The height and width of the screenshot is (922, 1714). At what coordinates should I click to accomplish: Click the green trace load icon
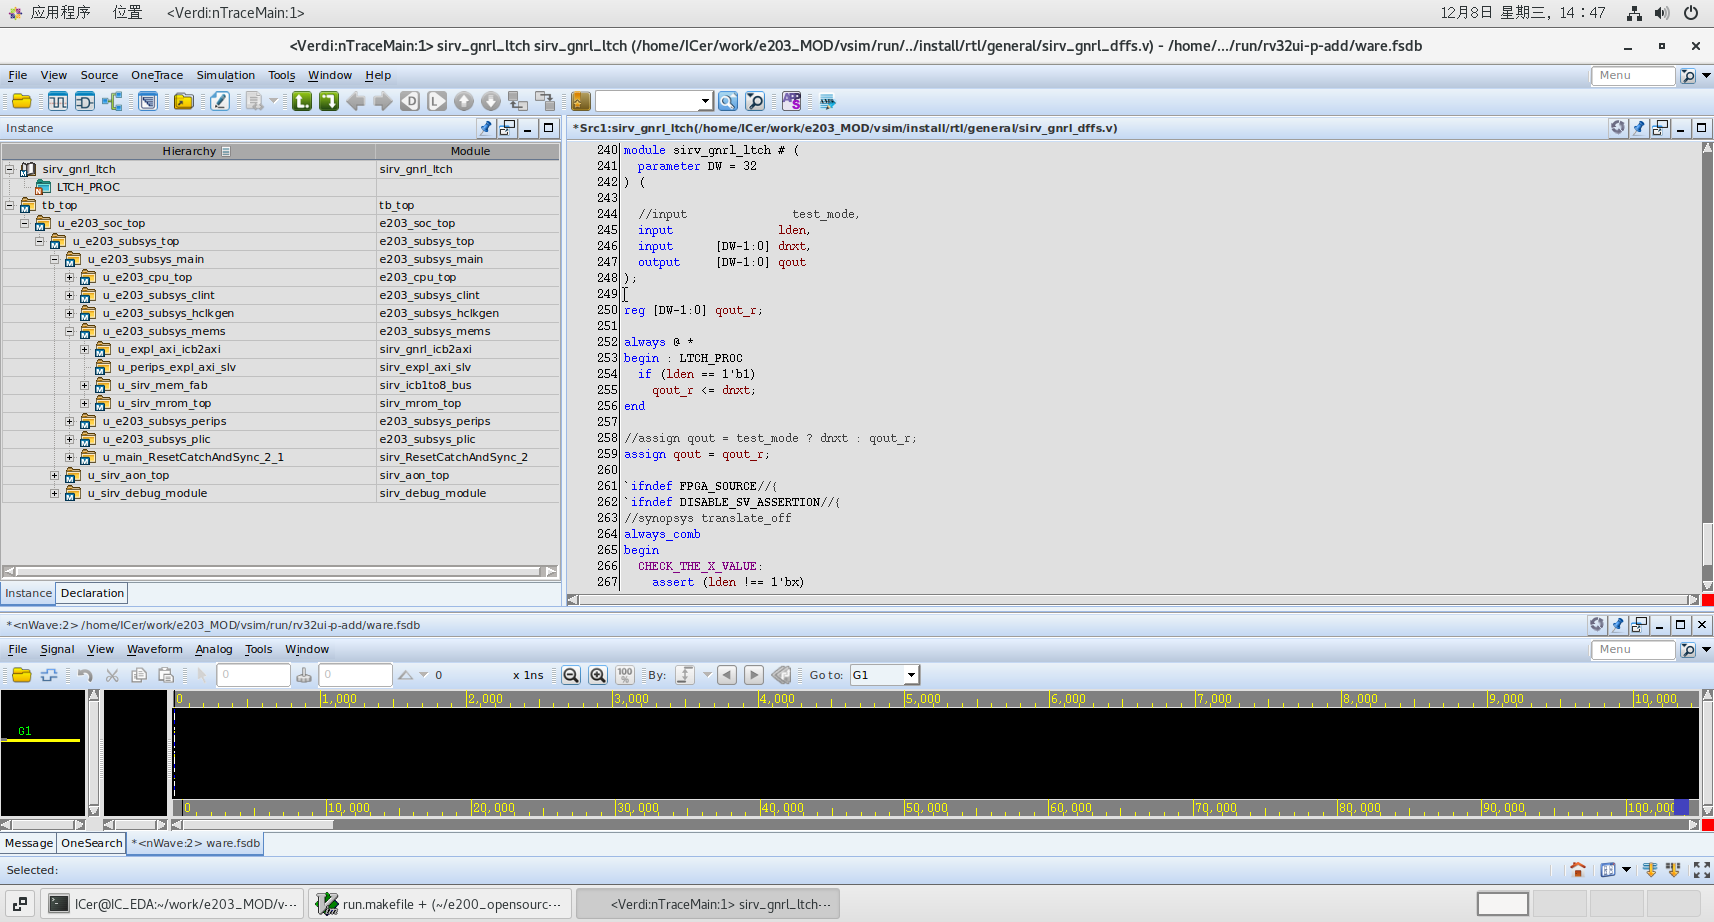tap(328, 101)
